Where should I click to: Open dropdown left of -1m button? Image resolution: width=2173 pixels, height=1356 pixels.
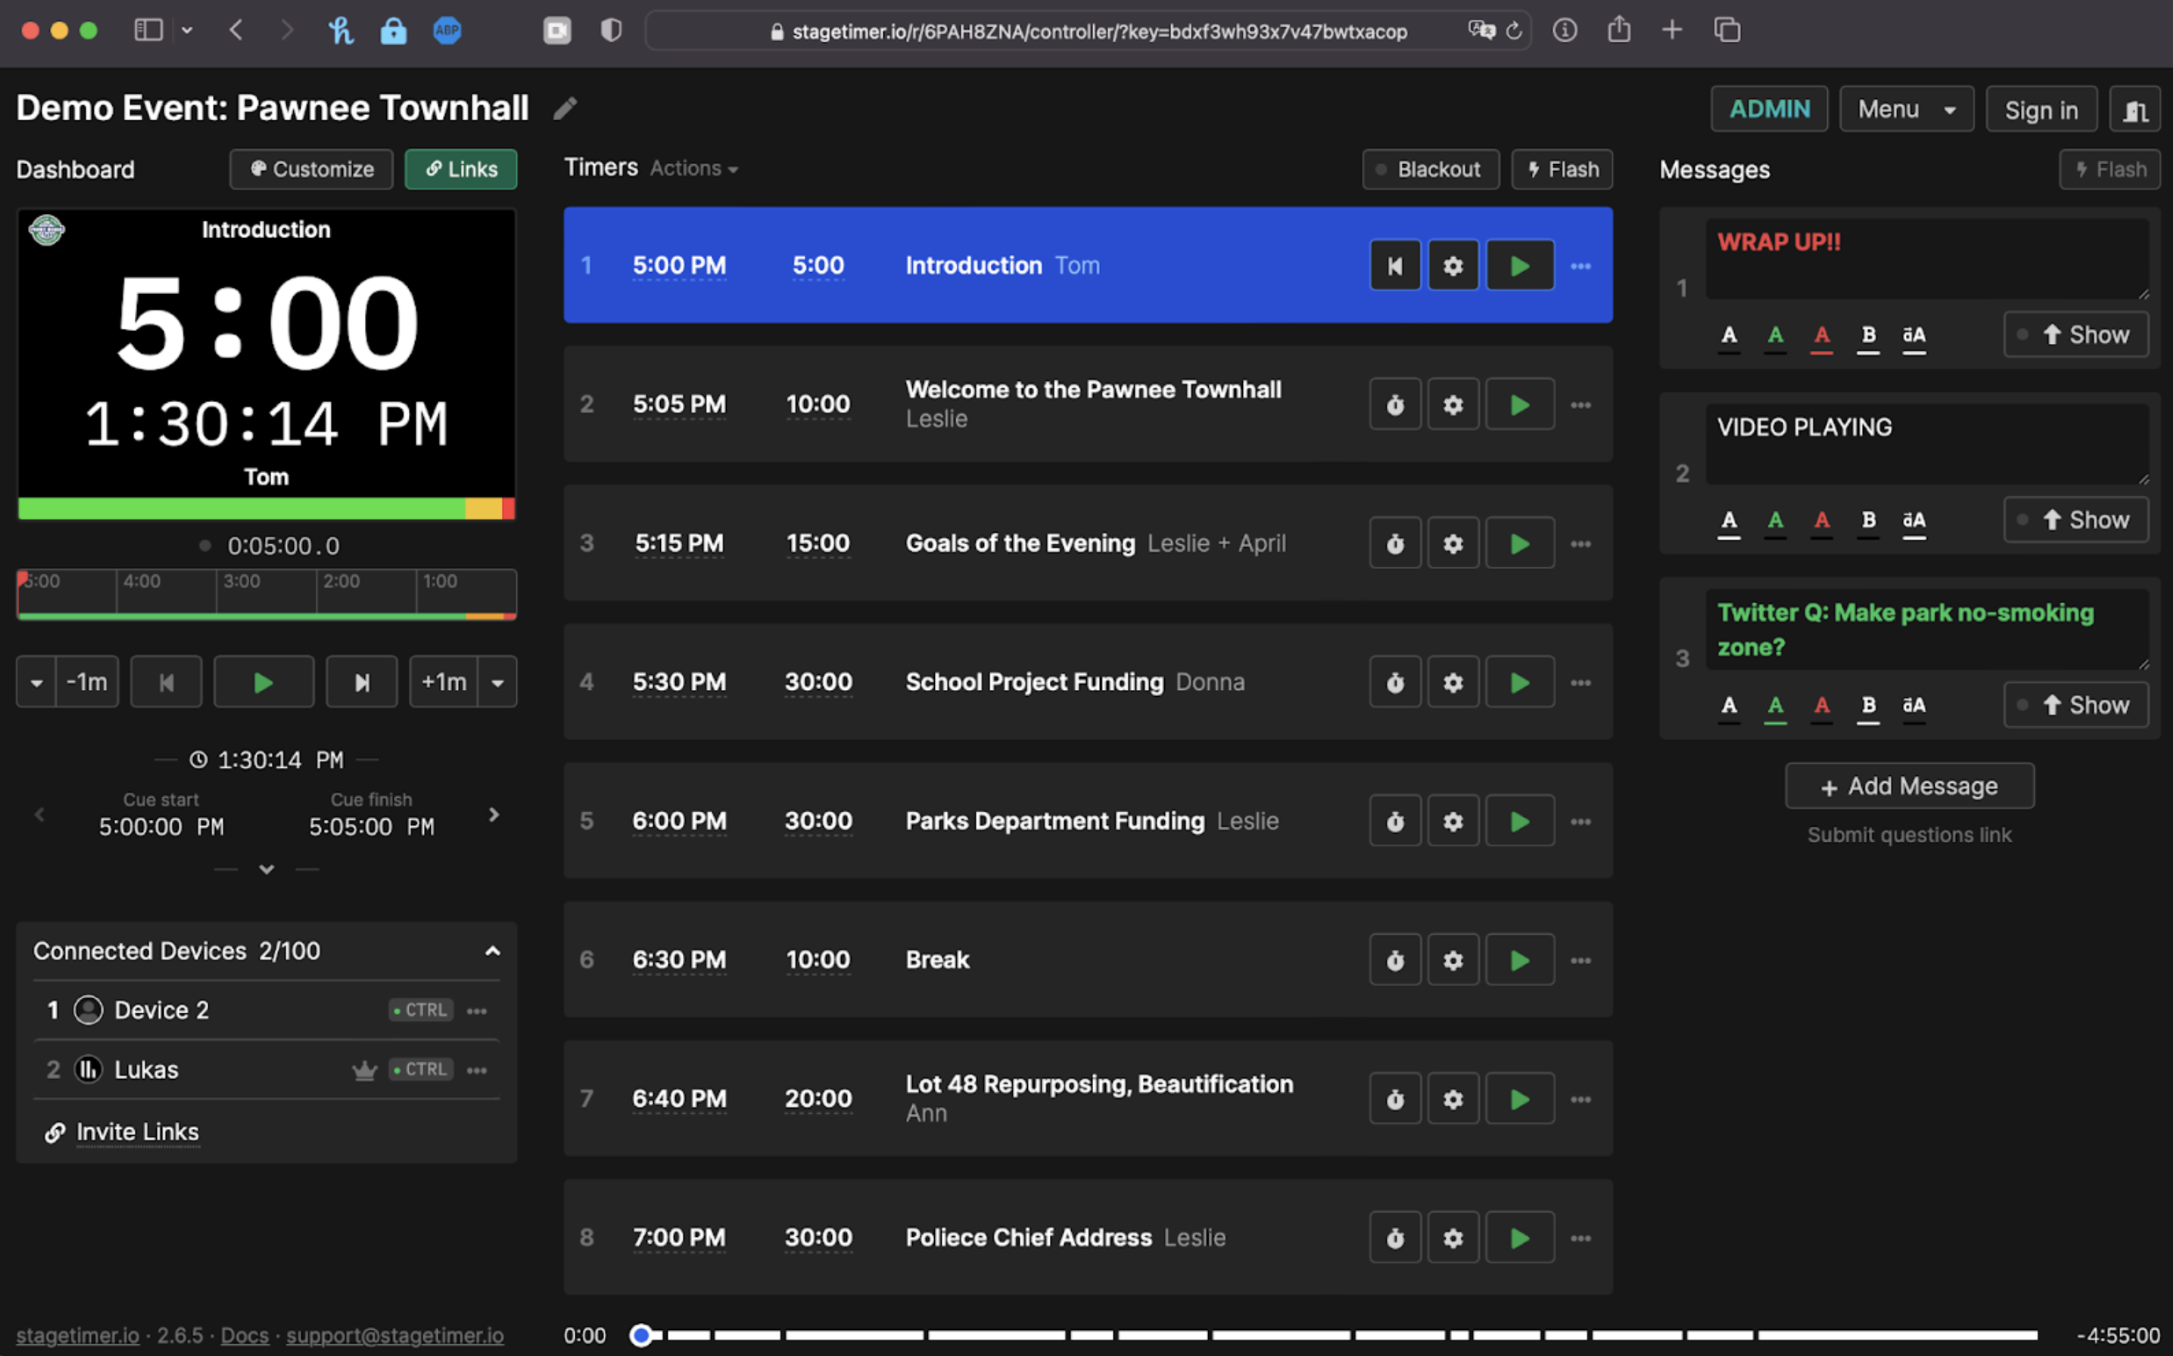[x=36, y=683]
